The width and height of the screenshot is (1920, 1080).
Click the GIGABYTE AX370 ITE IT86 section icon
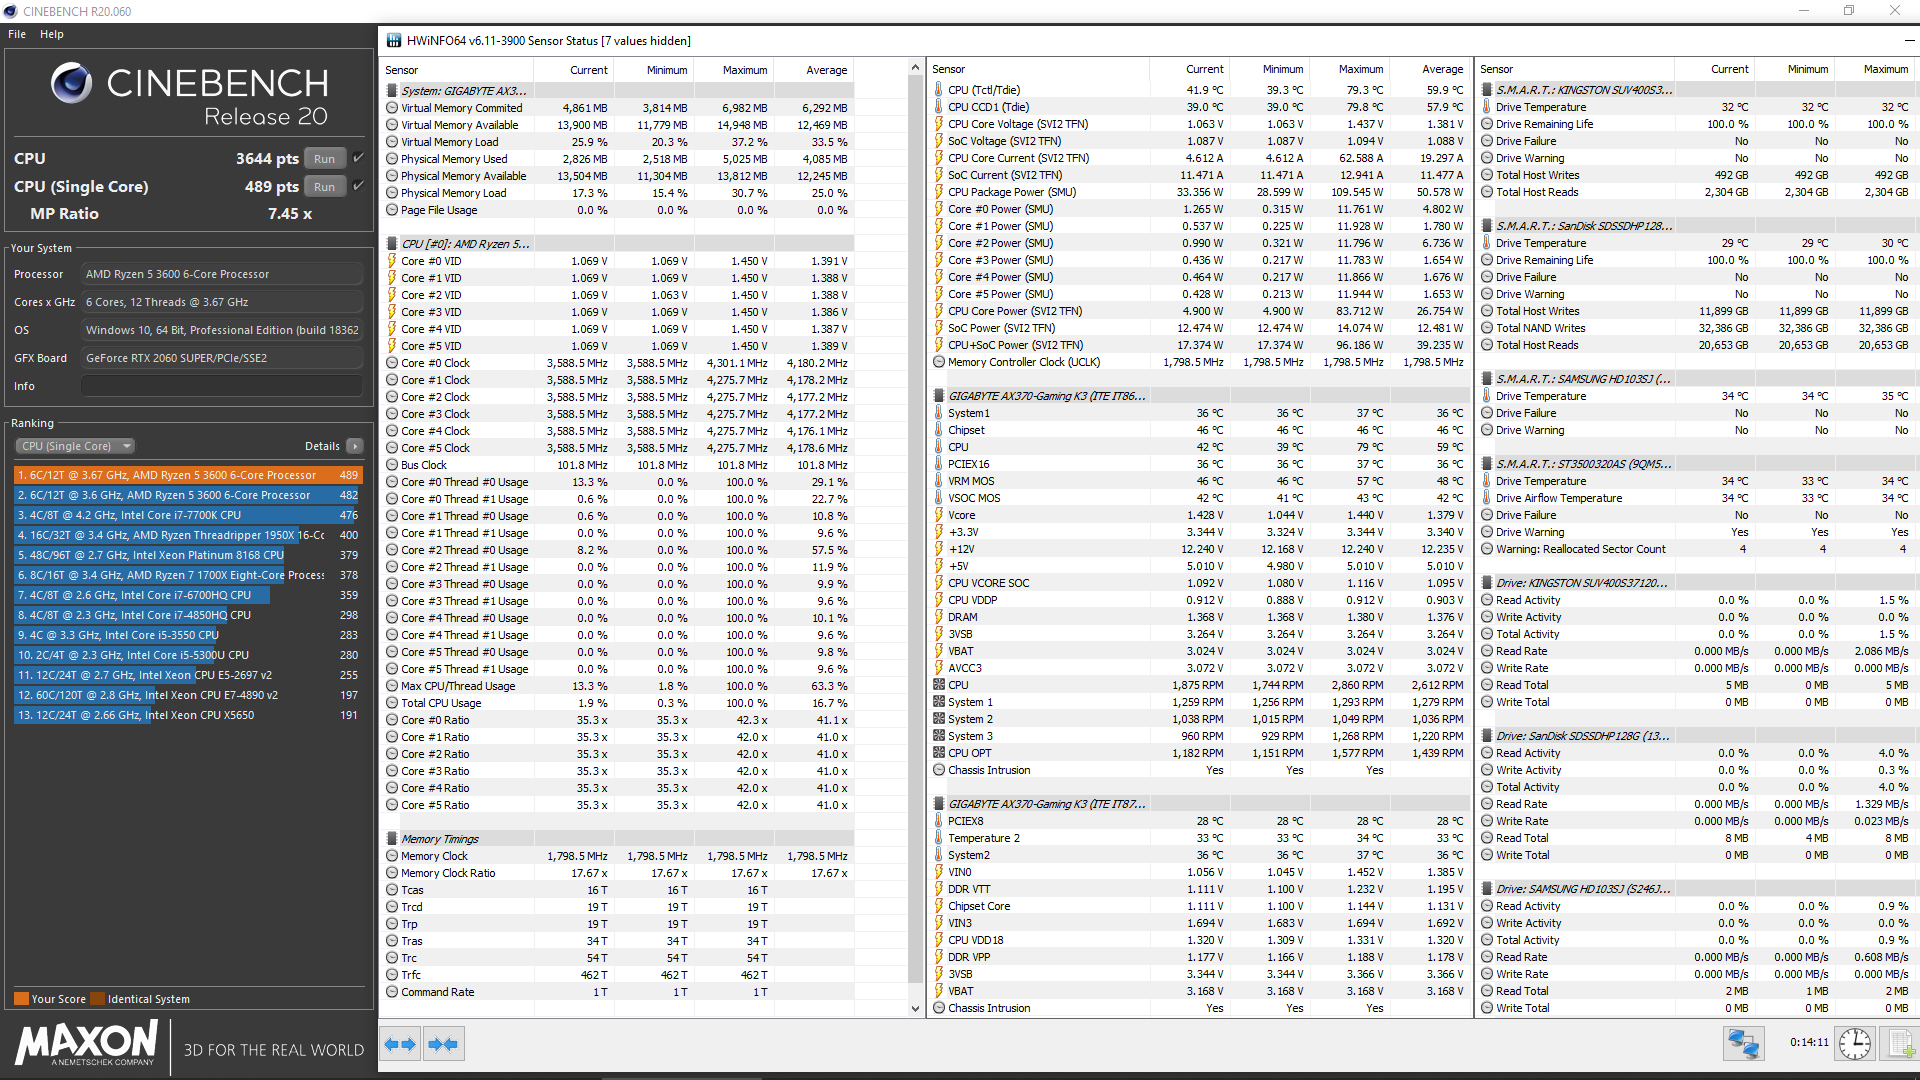(939, 396)
